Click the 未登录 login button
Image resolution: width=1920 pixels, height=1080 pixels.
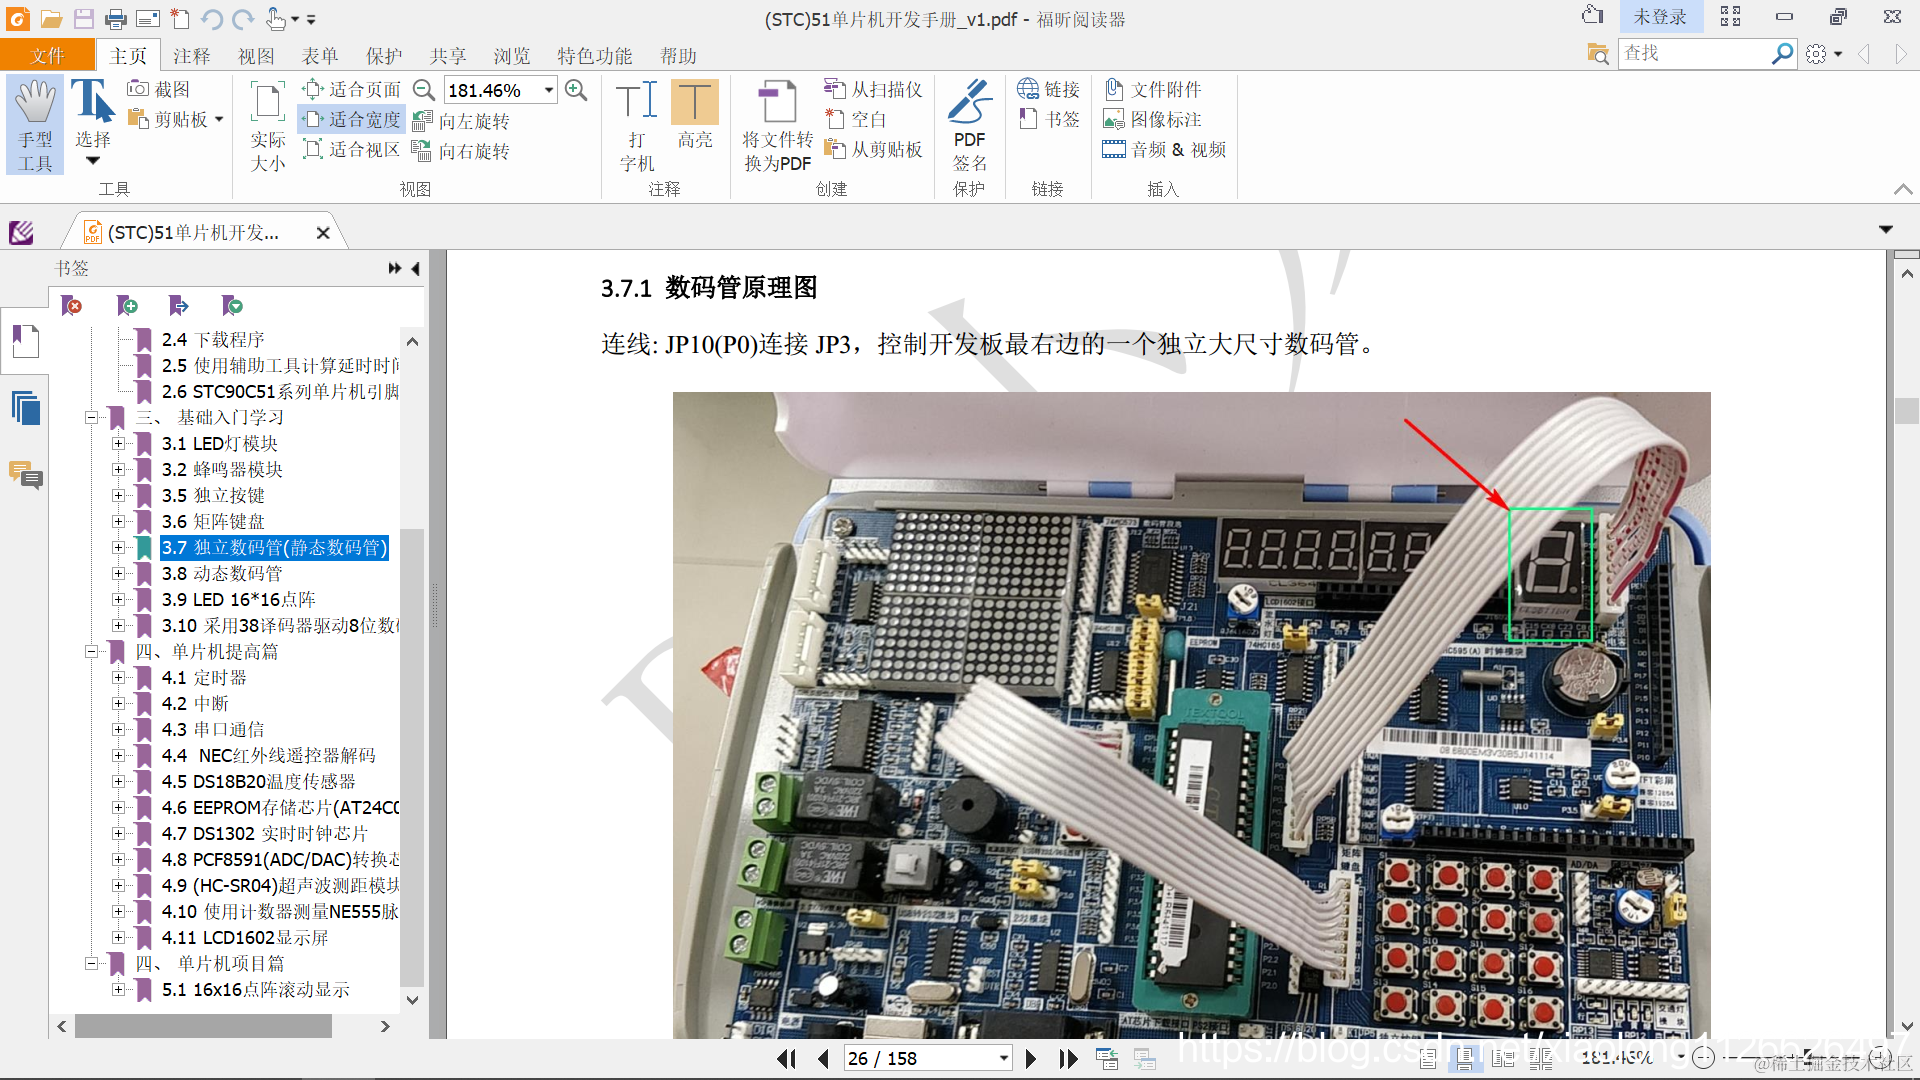pyautogui.click(x=1659, y=17)
